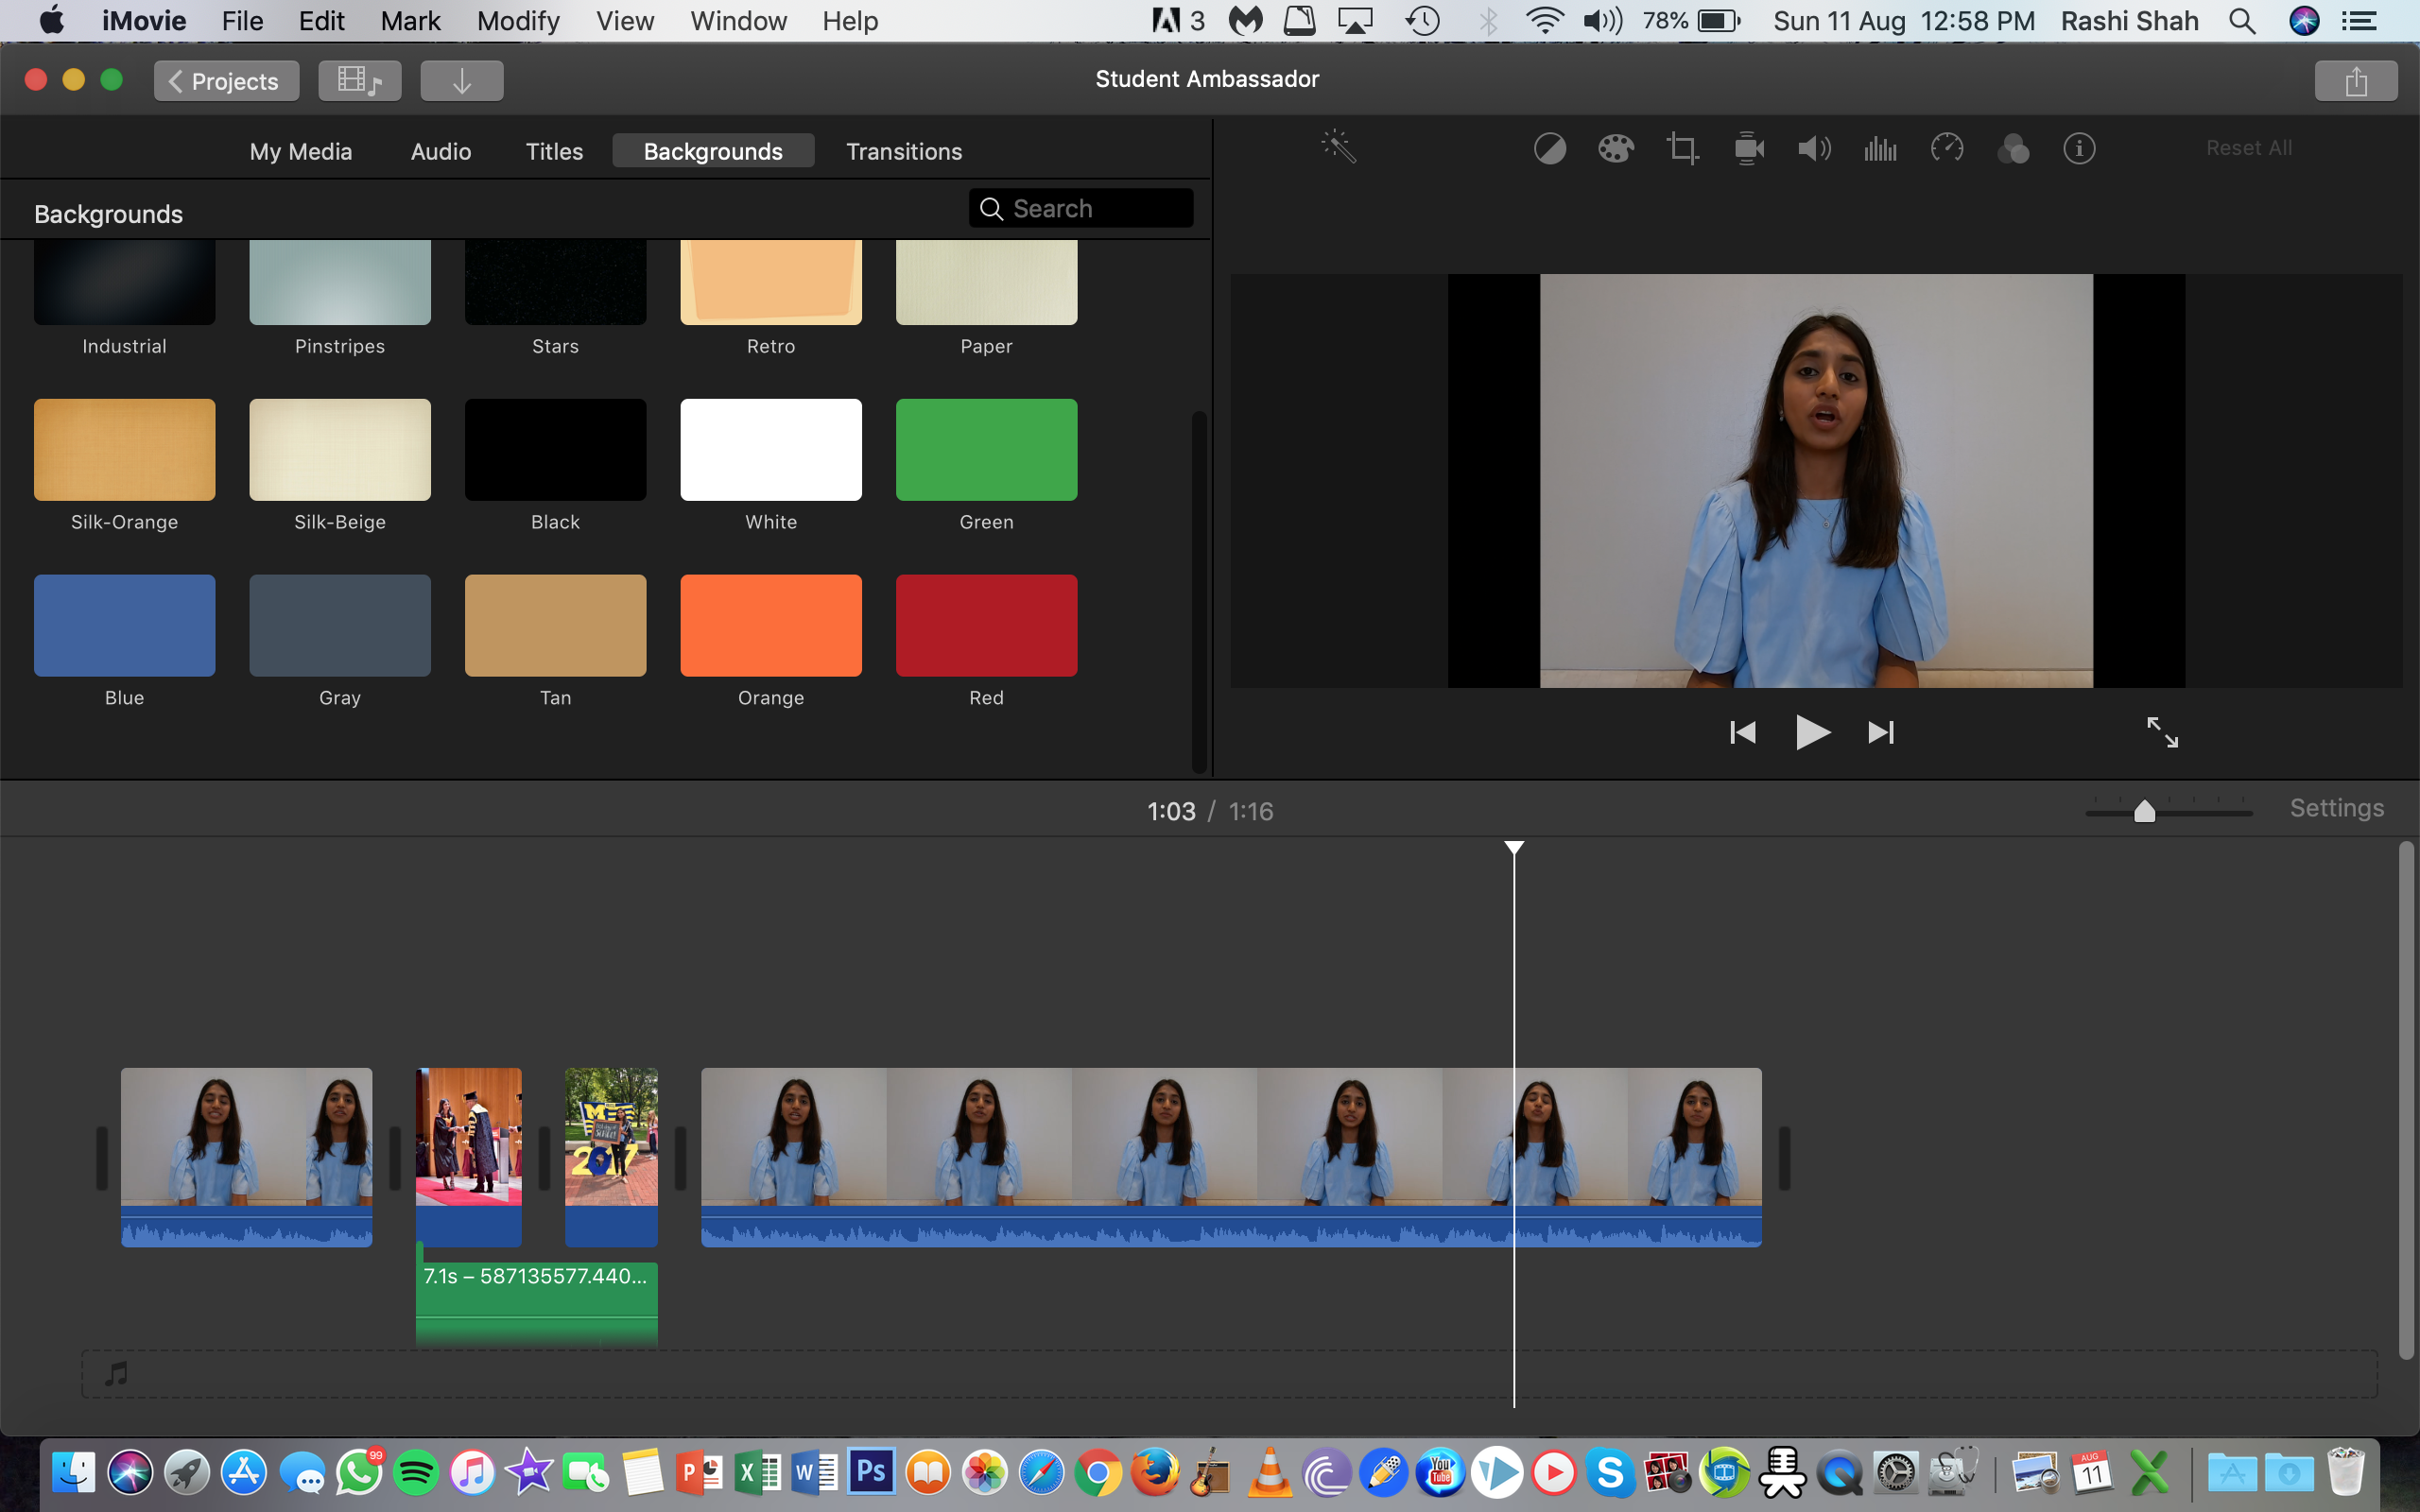This screenshot has width=2420, height=1512.
Task: Toggle the media browser layout button
Action: point(360,81)
